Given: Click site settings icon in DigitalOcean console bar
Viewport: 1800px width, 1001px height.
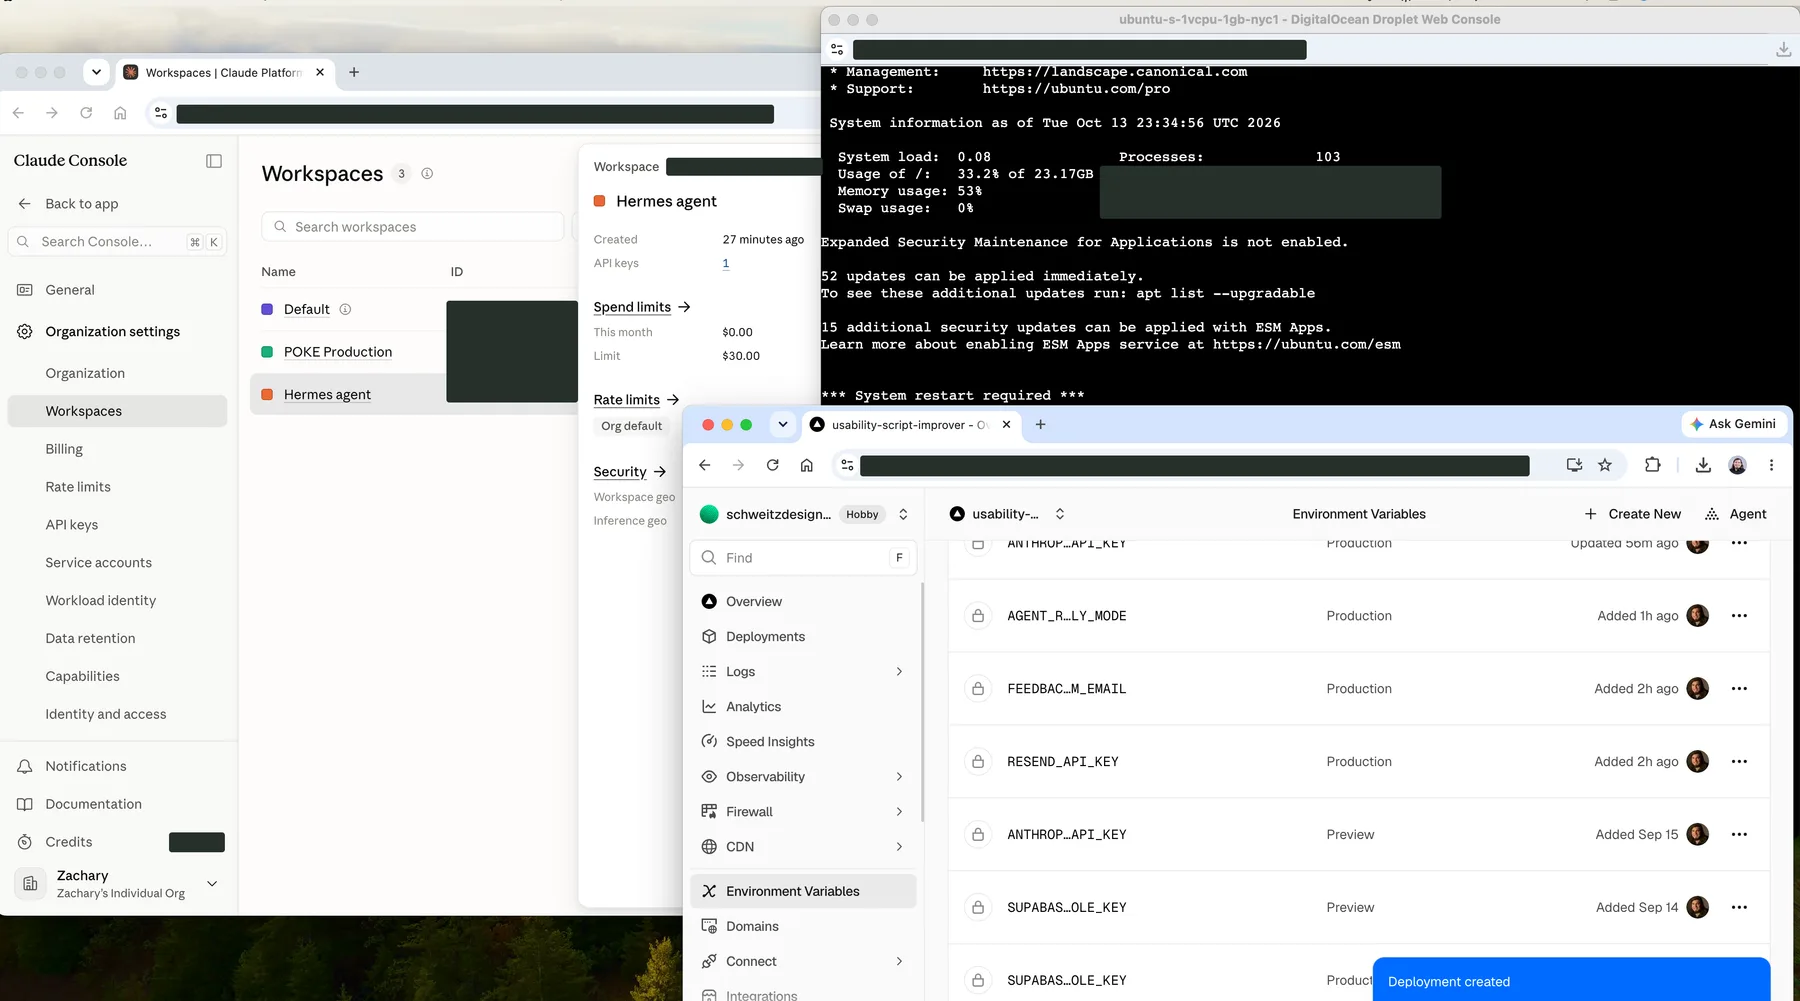Looking at the screenshot, I should 837,49.
